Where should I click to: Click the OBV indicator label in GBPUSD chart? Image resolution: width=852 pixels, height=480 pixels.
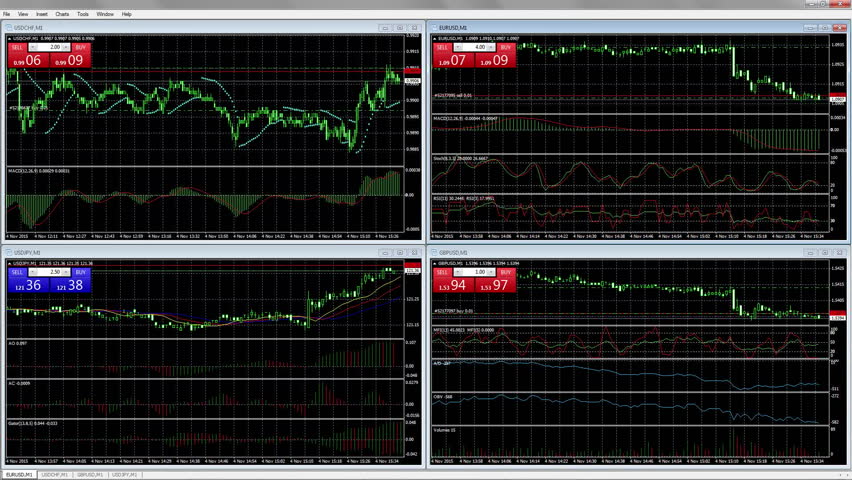point(443,397)
